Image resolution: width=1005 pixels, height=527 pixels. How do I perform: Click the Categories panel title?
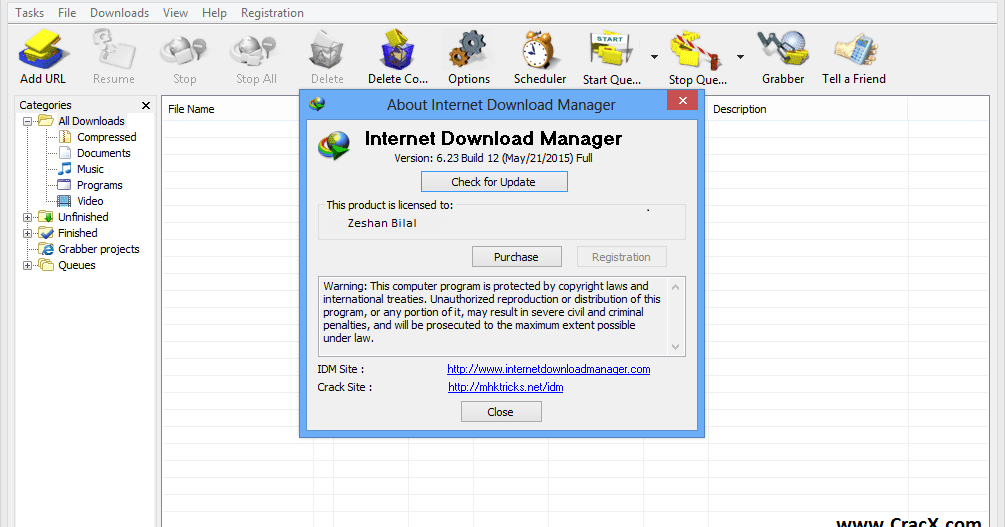46,105
